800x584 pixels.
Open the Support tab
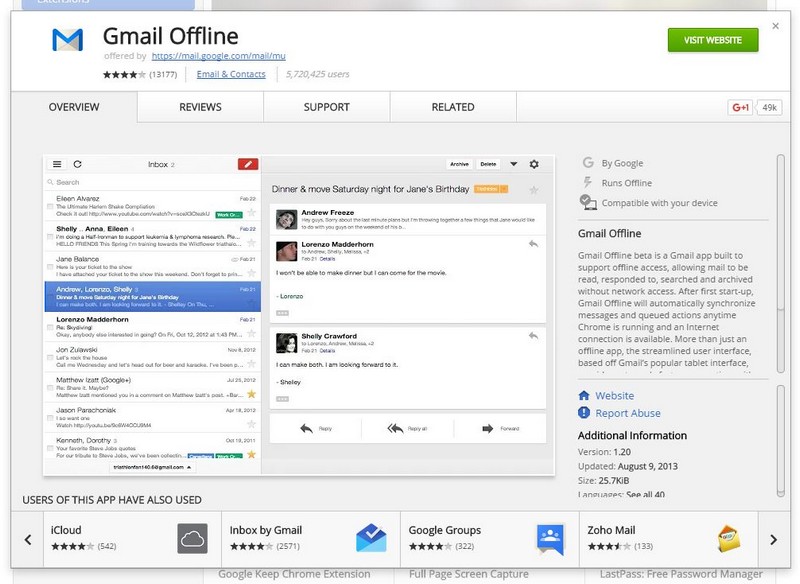click(x=327, y=107)
